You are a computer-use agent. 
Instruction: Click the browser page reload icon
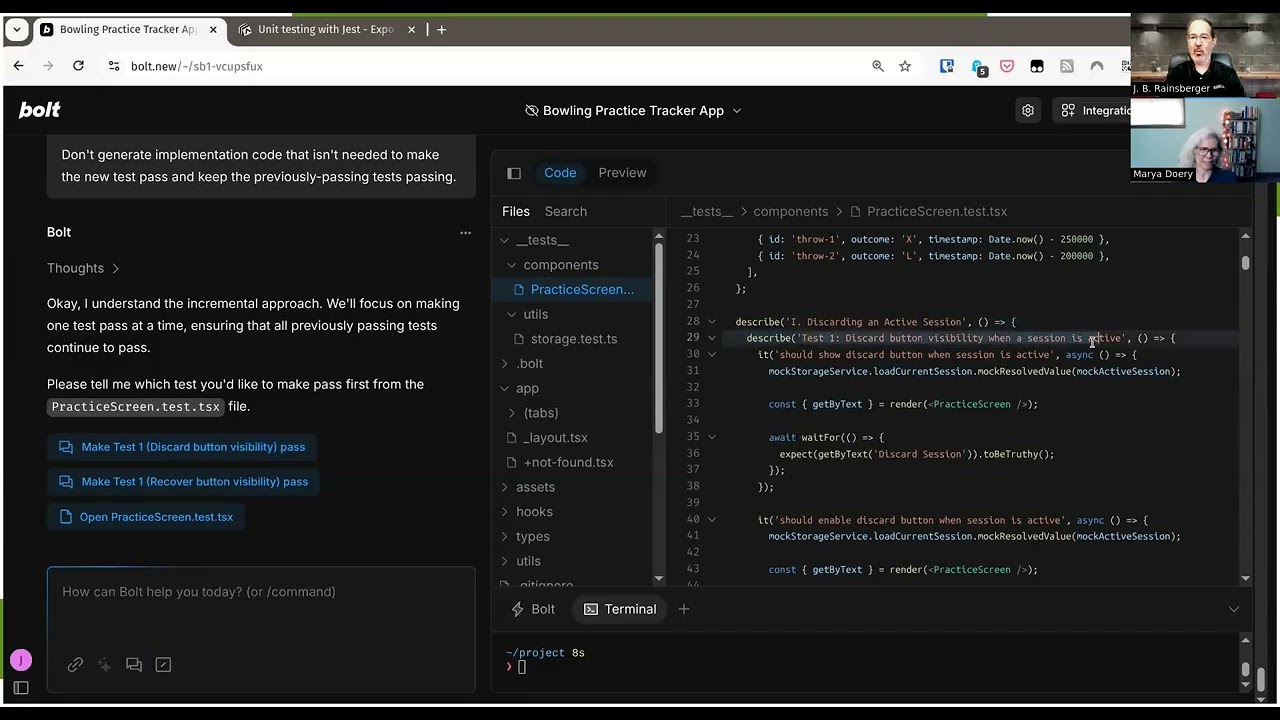coord(78,66)
